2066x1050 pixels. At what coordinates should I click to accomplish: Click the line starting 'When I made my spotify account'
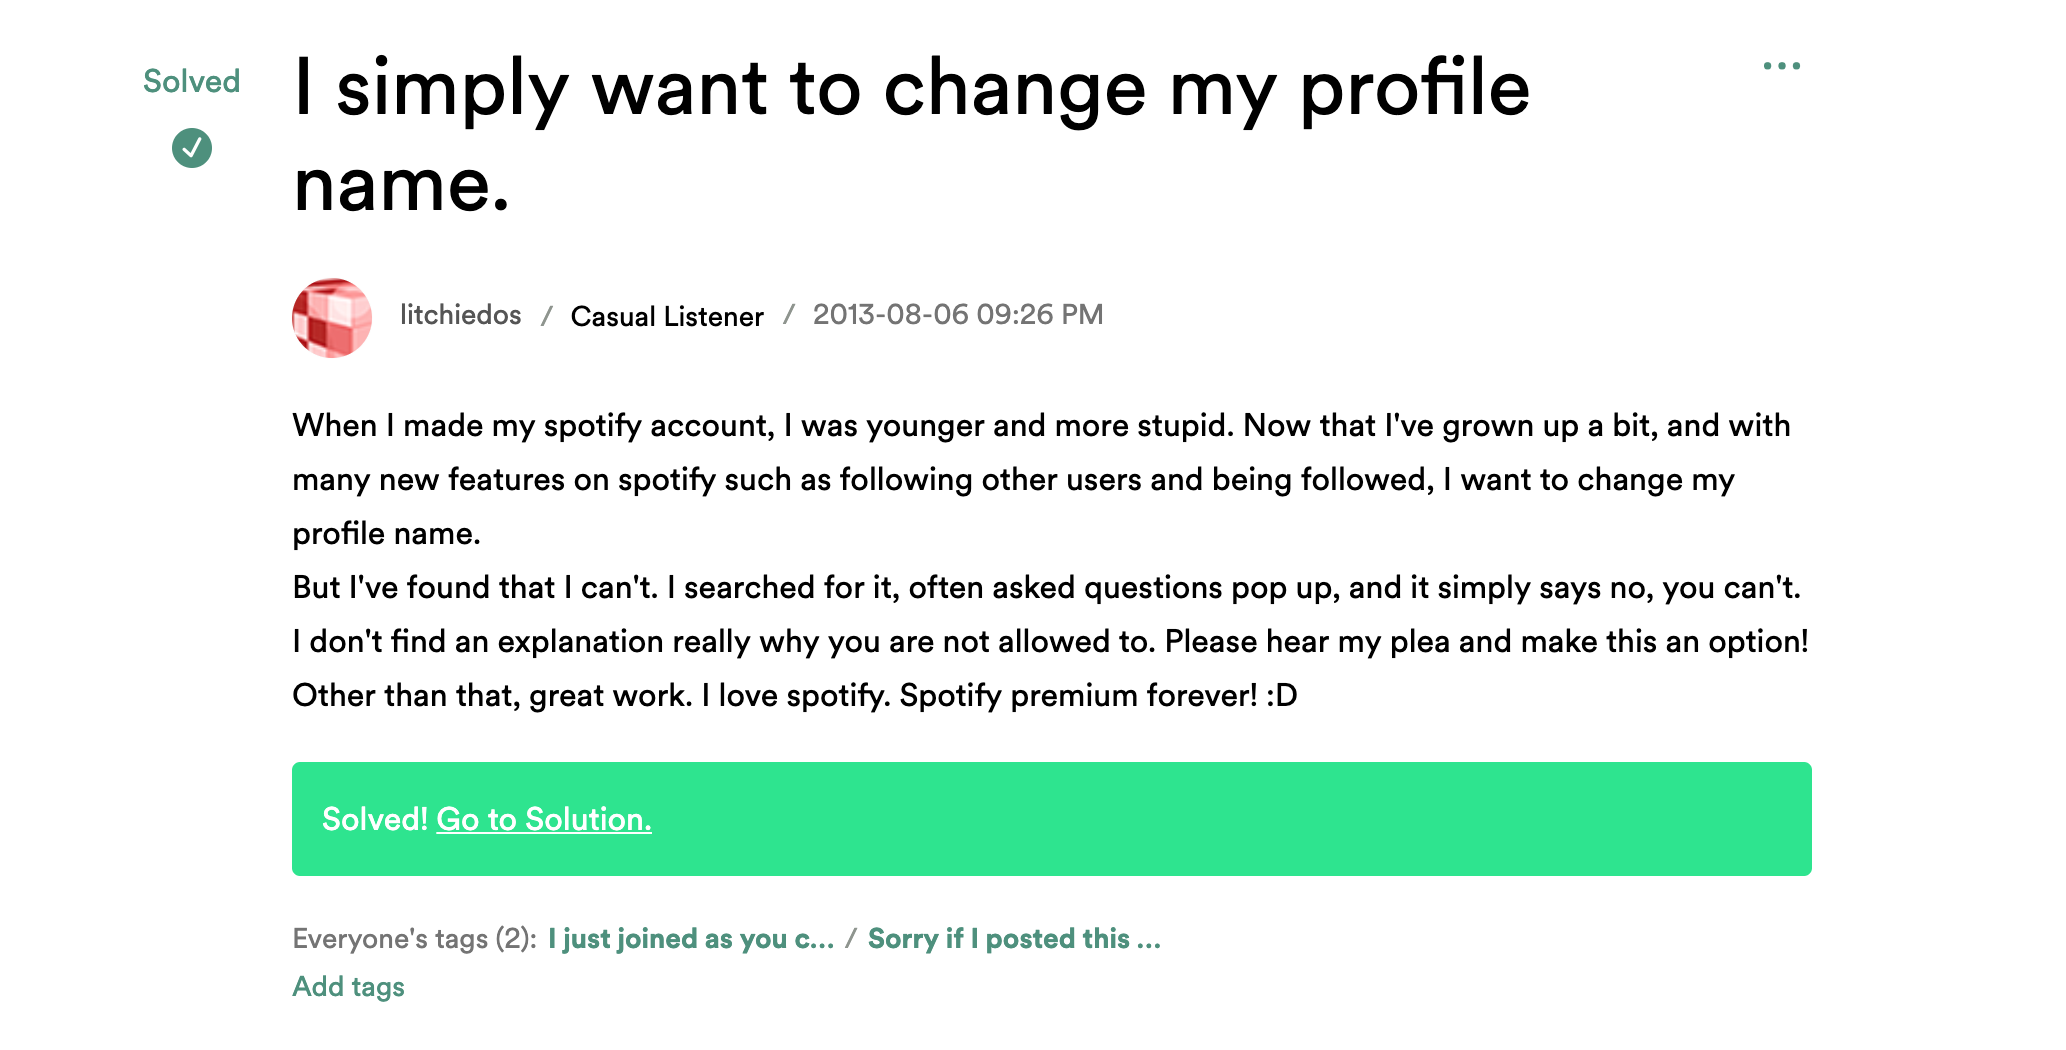(x=1041, y=426)
